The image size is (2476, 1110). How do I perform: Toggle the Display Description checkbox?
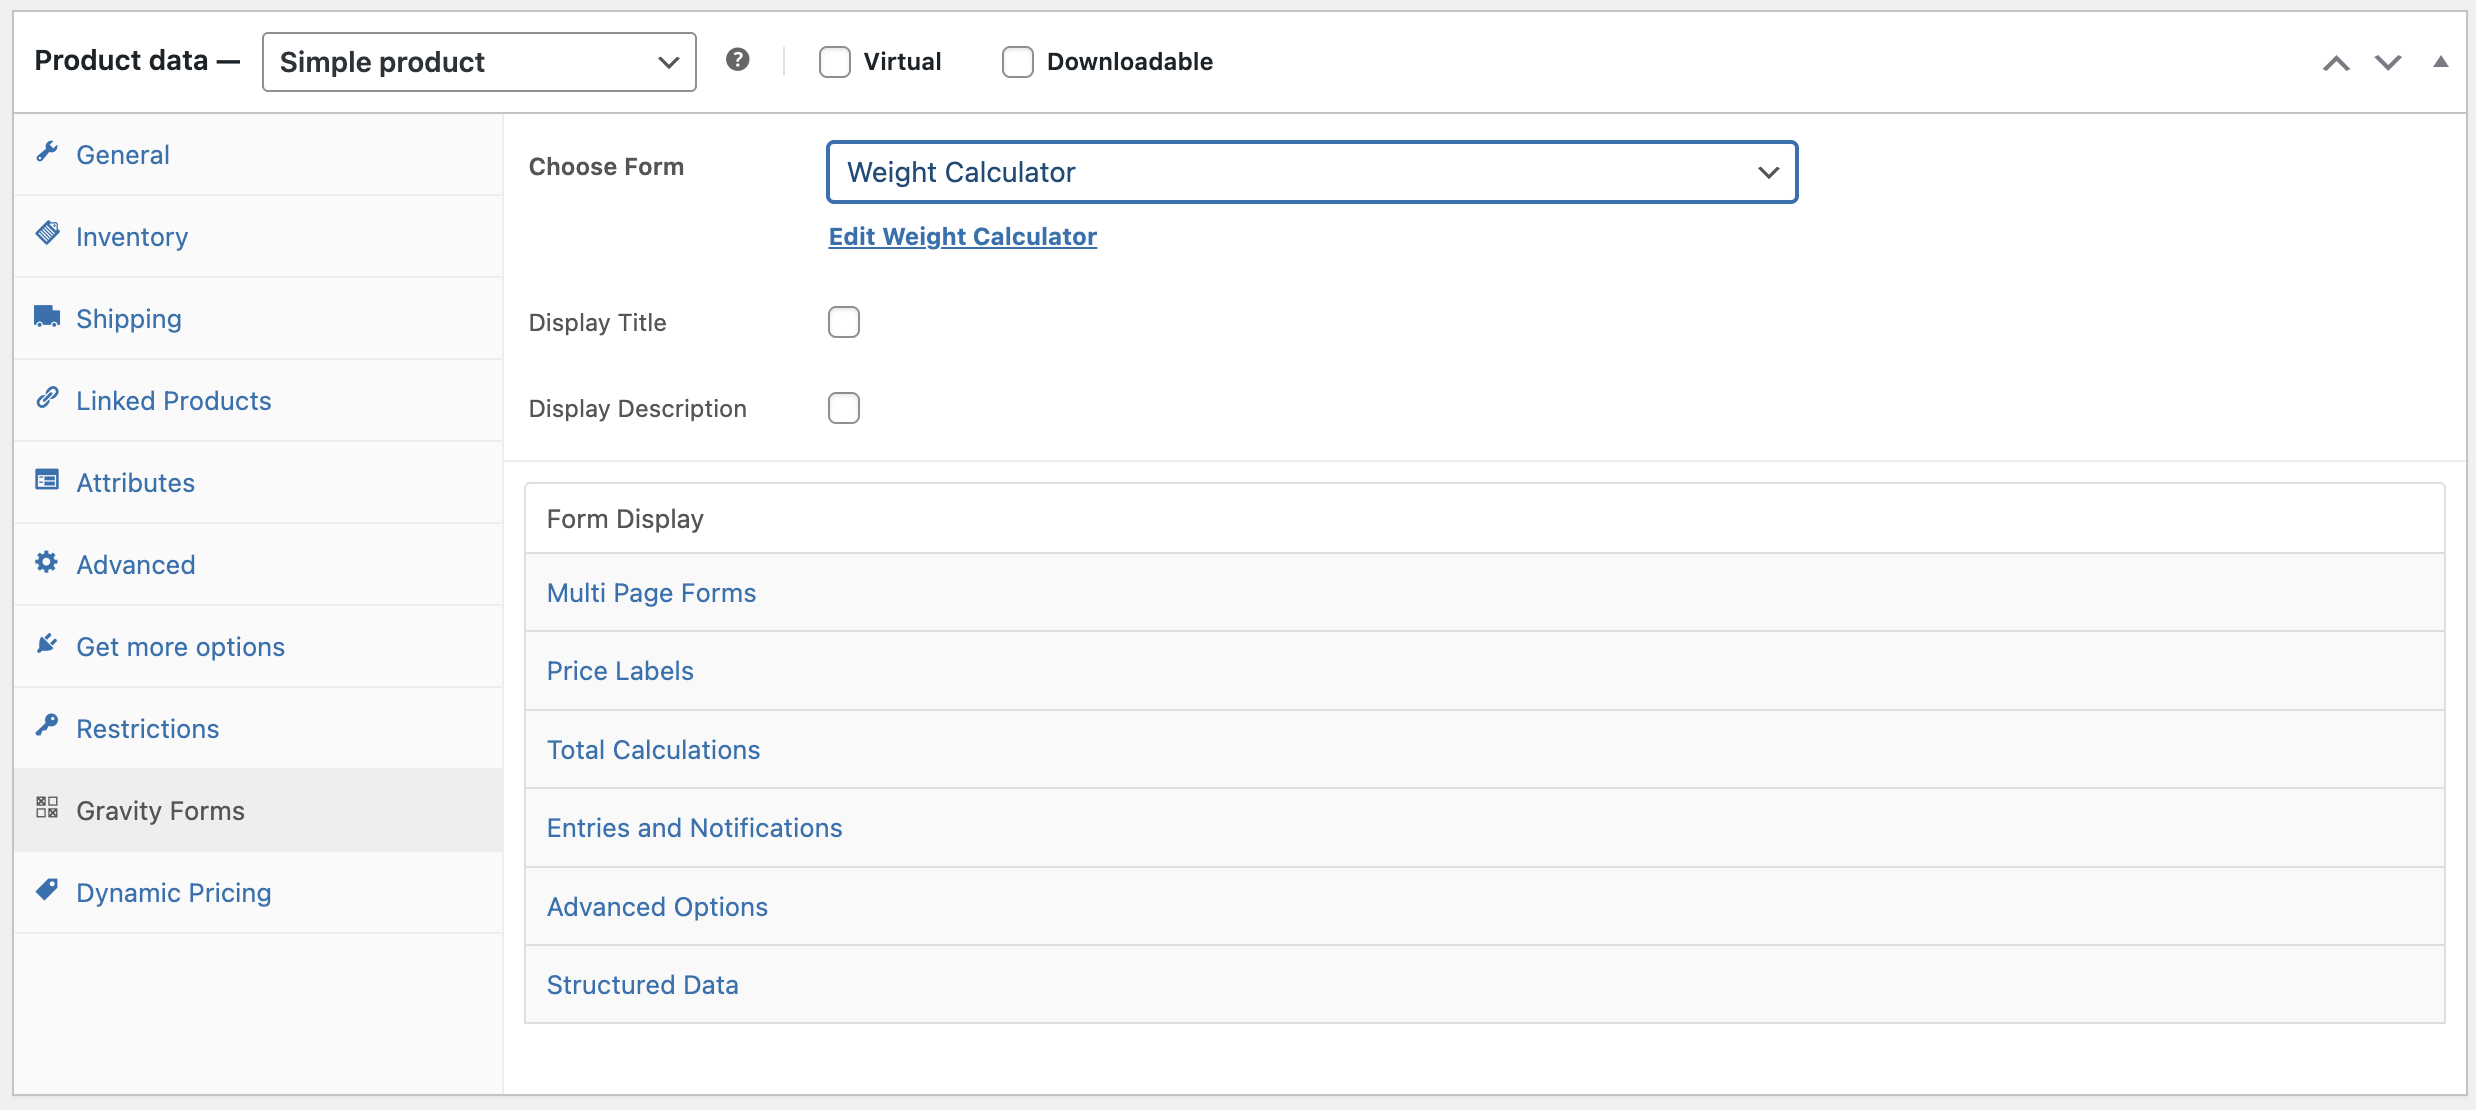coord(844,407)
